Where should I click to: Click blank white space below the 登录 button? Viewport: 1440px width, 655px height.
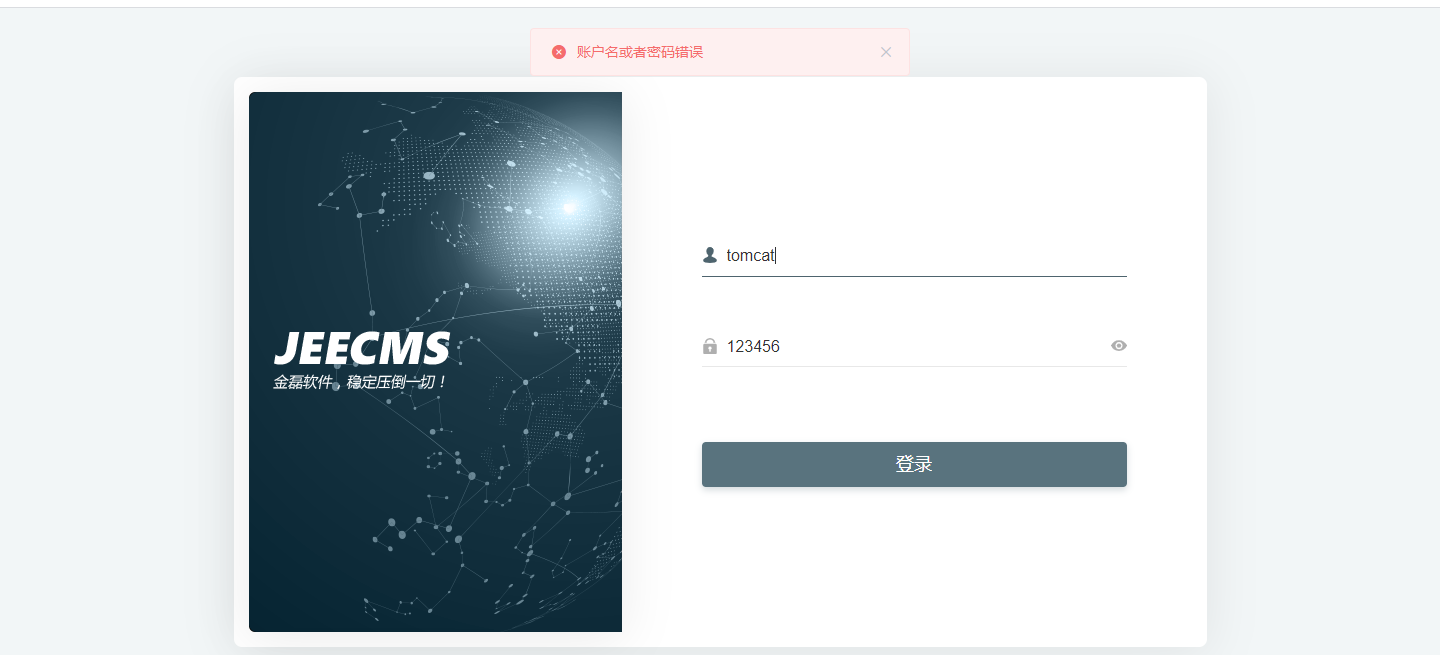(x=914, y=565)
